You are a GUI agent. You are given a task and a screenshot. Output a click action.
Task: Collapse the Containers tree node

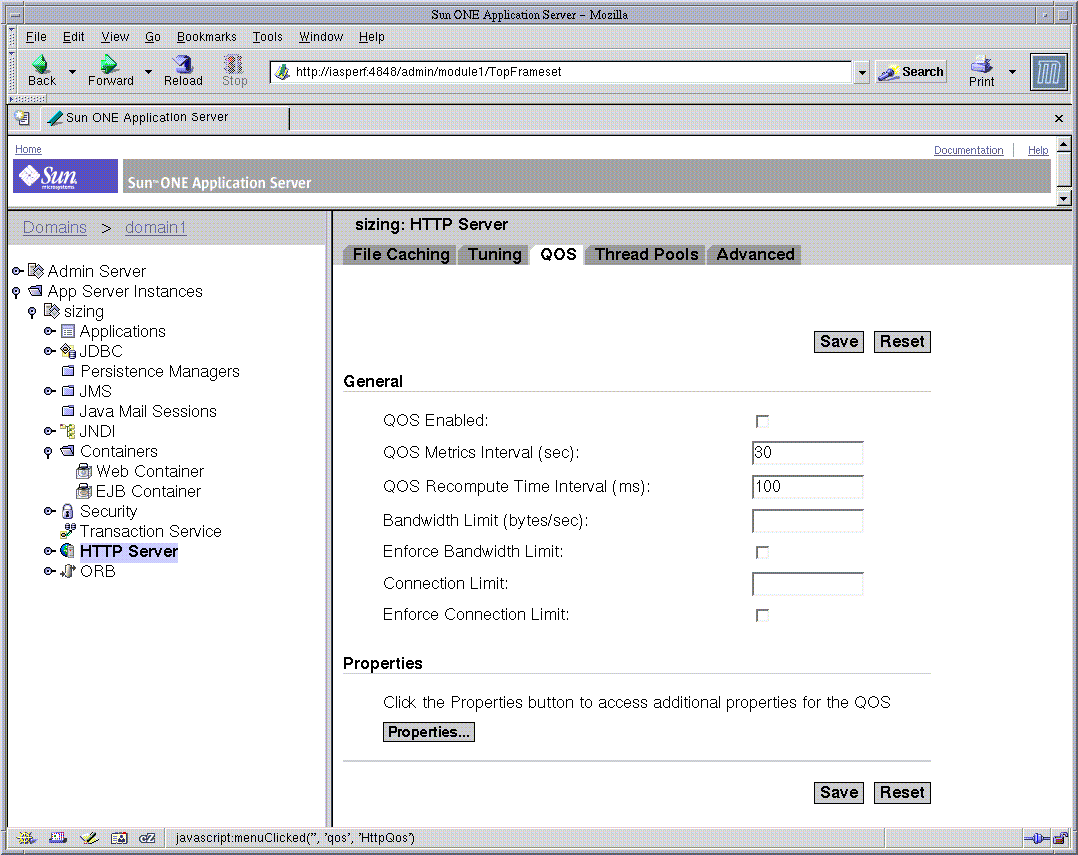[48, 452]
